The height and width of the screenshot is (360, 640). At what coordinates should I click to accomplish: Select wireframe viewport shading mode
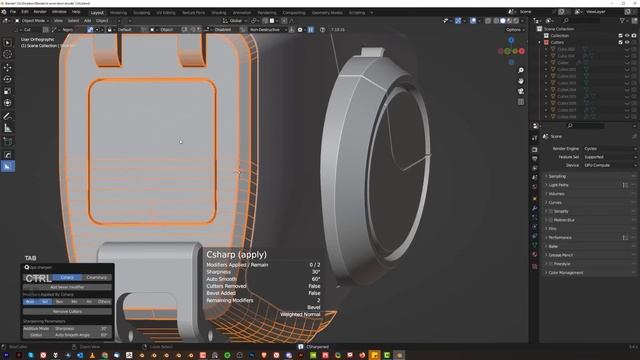(496, 21)
